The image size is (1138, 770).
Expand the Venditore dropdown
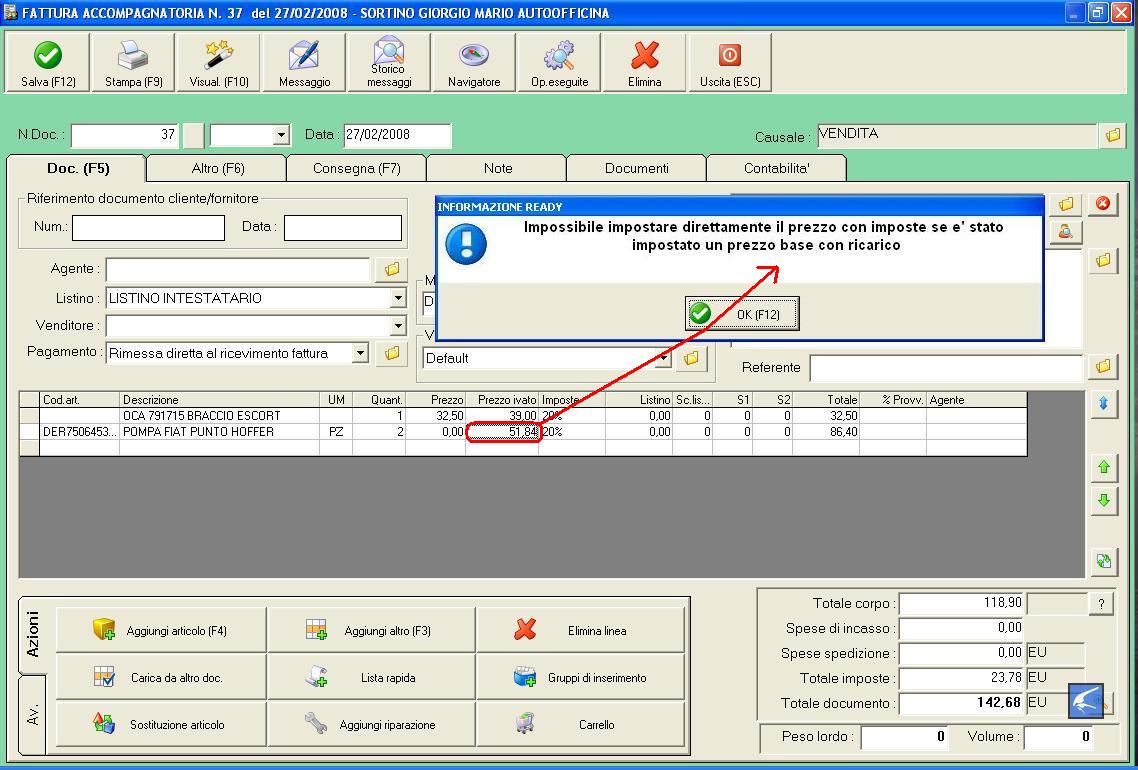pyautogui.click(x=398, y=325)
